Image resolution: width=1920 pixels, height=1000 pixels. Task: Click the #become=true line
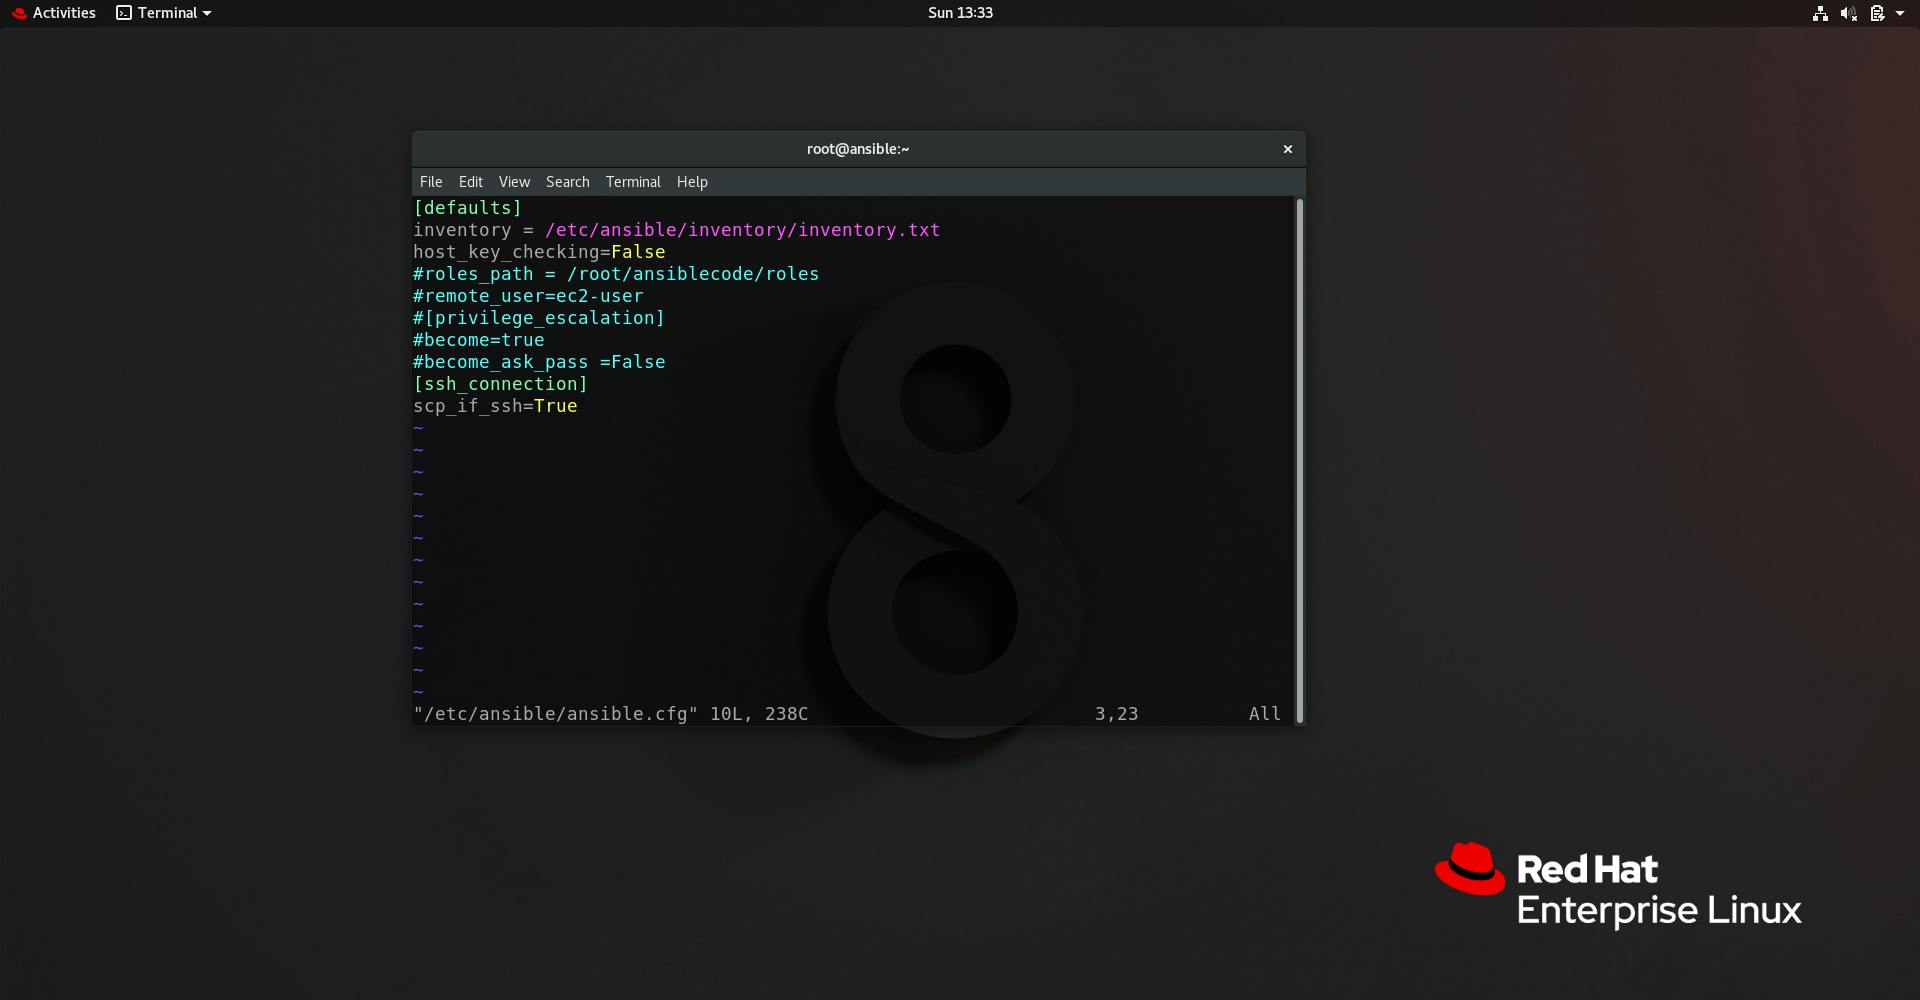pyautogui.click(x=479, y=340)
